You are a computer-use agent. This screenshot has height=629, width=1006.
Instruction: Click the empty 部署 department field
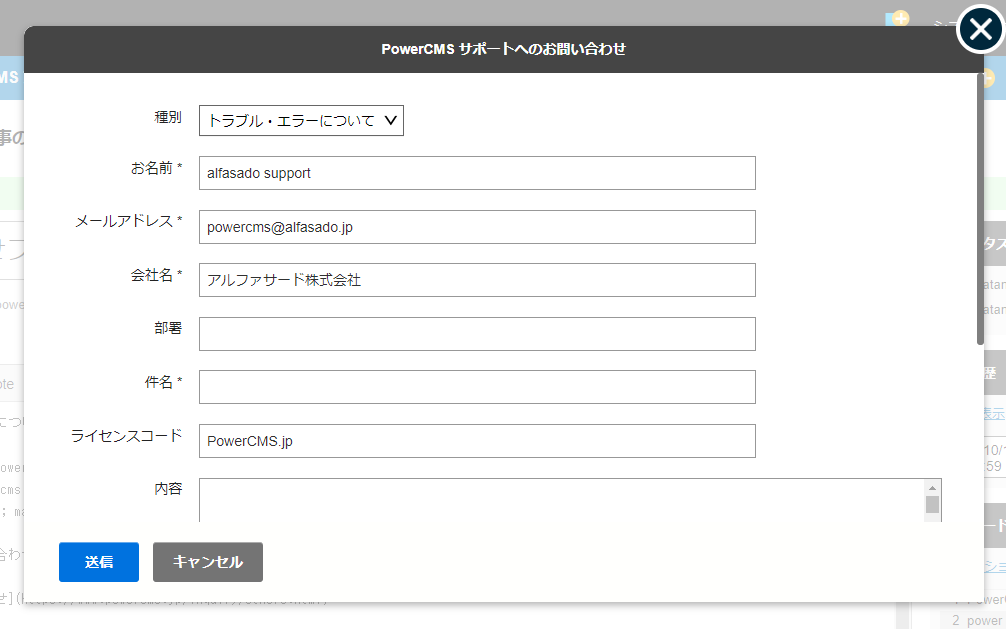click(477, 333)
